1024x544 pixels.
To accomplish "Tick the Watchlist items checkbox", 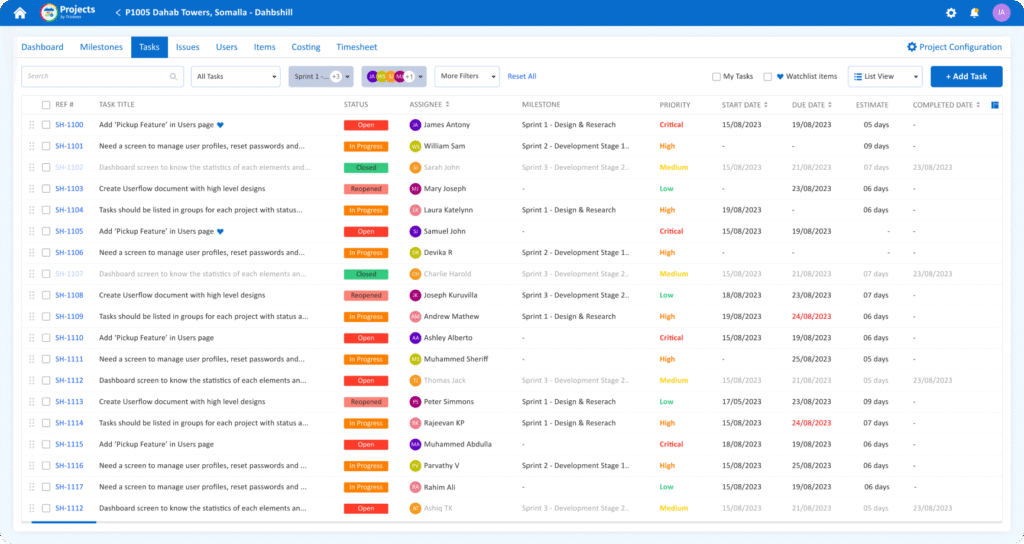I will 767,77.
